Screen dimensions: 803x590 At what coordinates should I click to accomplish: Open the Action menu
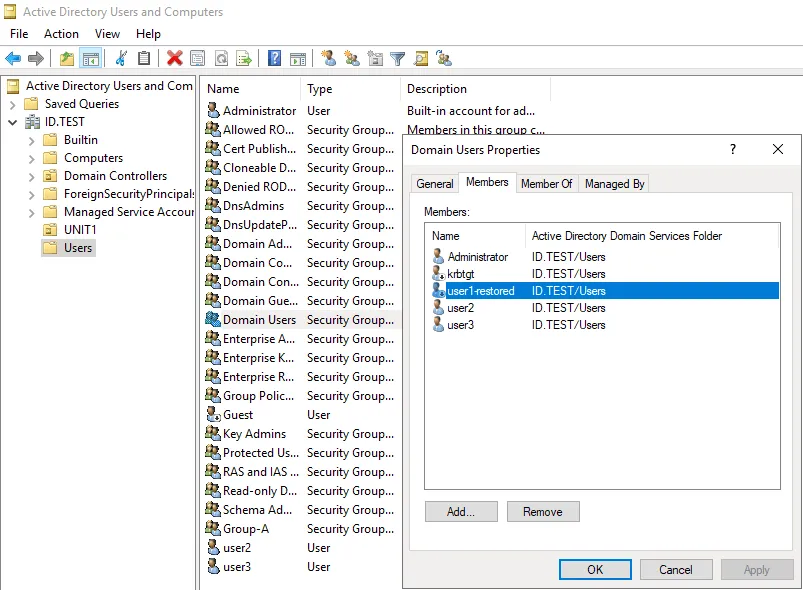click(x=61, y=34)
